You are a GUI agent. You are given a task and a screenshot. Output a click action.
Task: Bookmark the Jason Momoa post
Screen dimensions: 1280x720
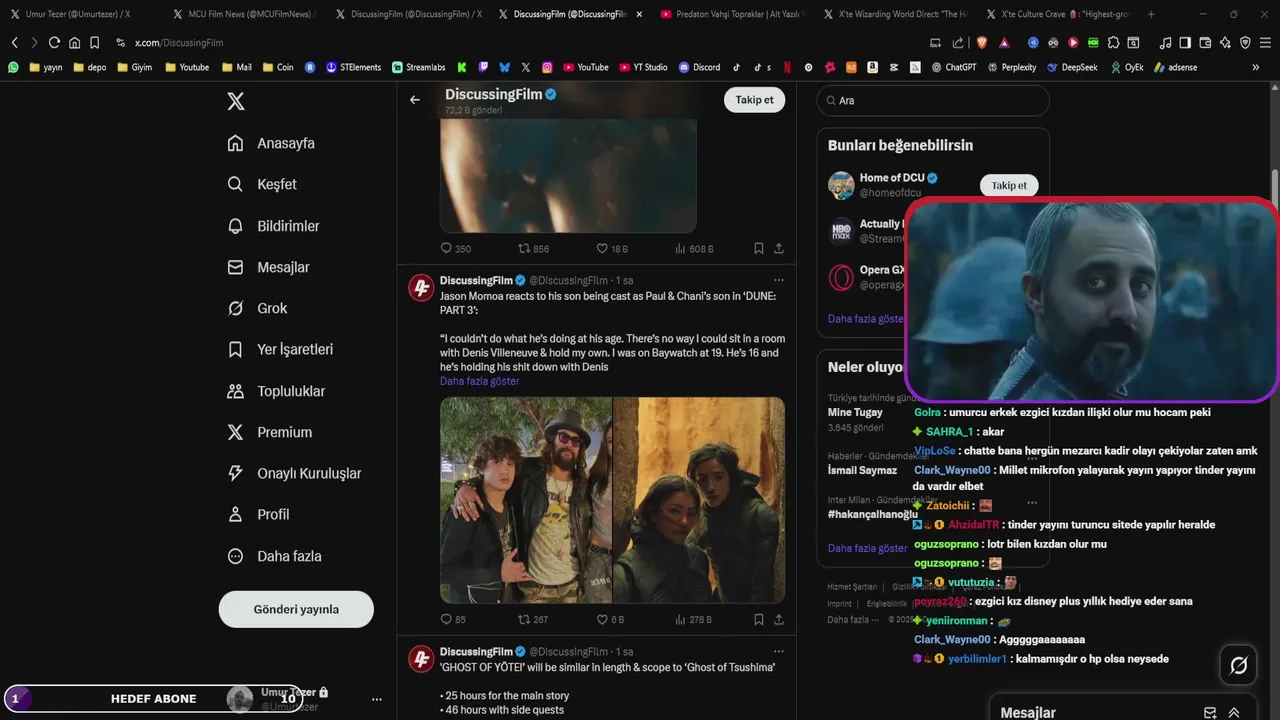[759, 619]
